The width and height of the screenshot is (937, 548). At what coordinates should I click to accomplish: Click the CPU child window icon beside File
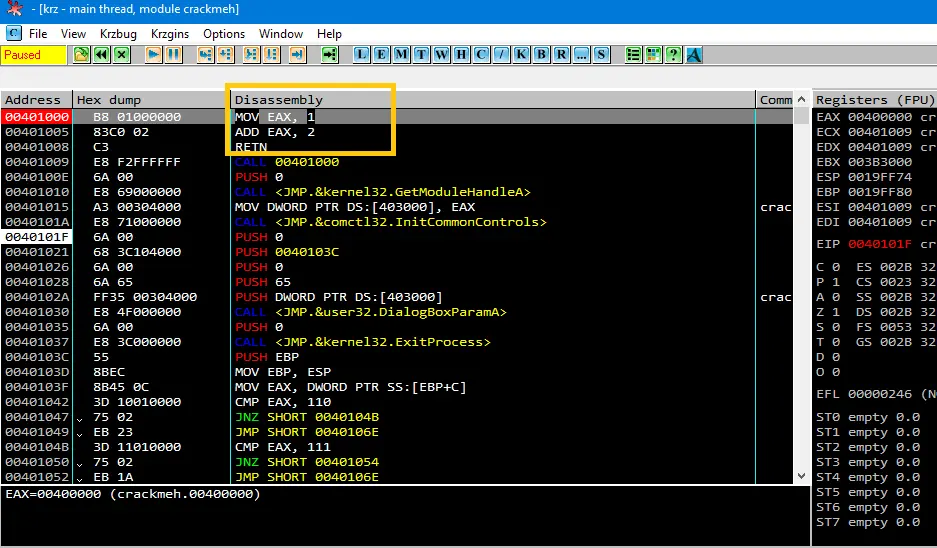tap(14, 33)
